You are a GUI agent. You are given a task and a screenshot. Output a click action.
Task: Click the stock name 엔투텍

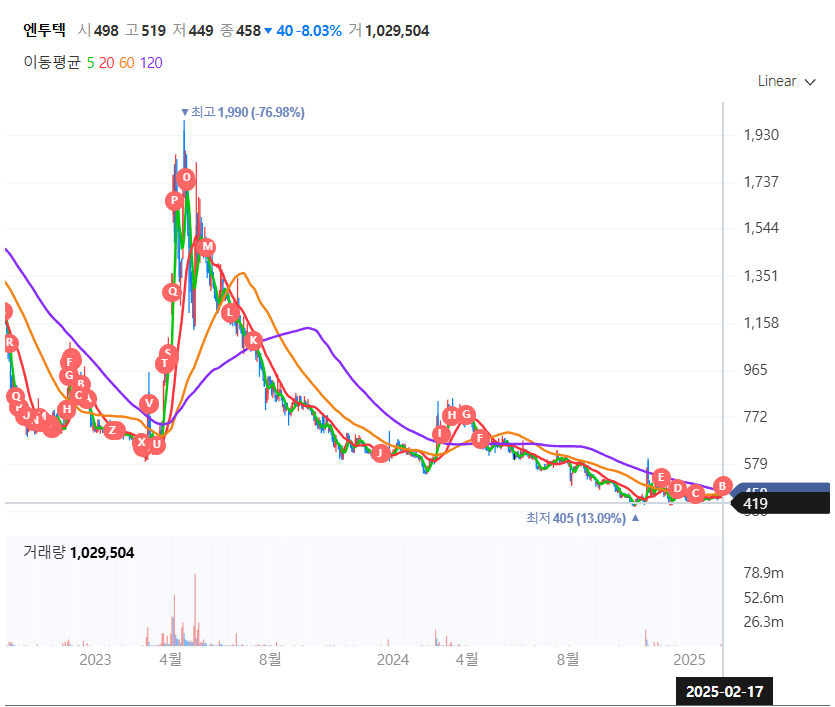[x=44, y=31]
